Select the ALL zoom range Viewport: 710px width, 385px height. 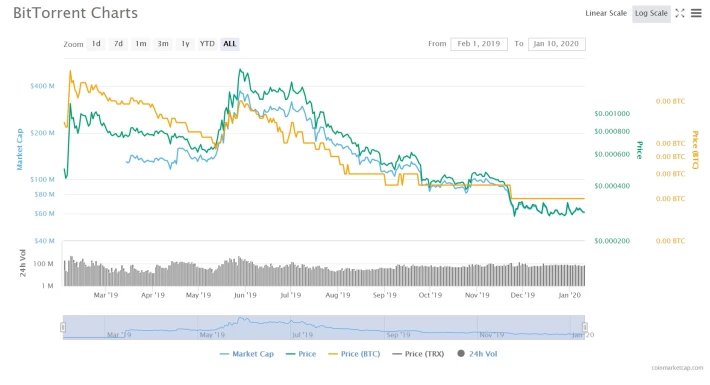(x=230, y=44)
